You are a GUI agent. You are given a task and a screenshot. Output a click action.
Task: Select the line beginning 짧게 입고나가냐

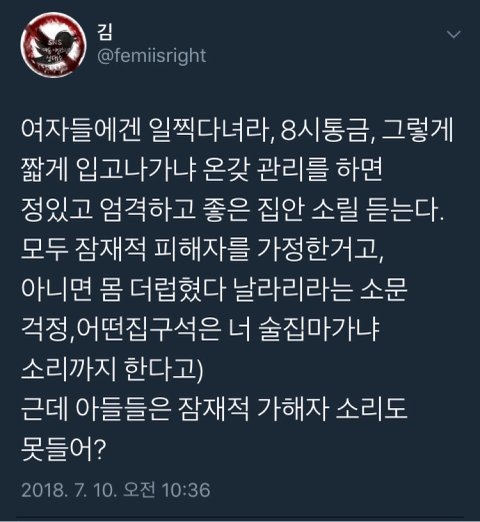(201, 169)
